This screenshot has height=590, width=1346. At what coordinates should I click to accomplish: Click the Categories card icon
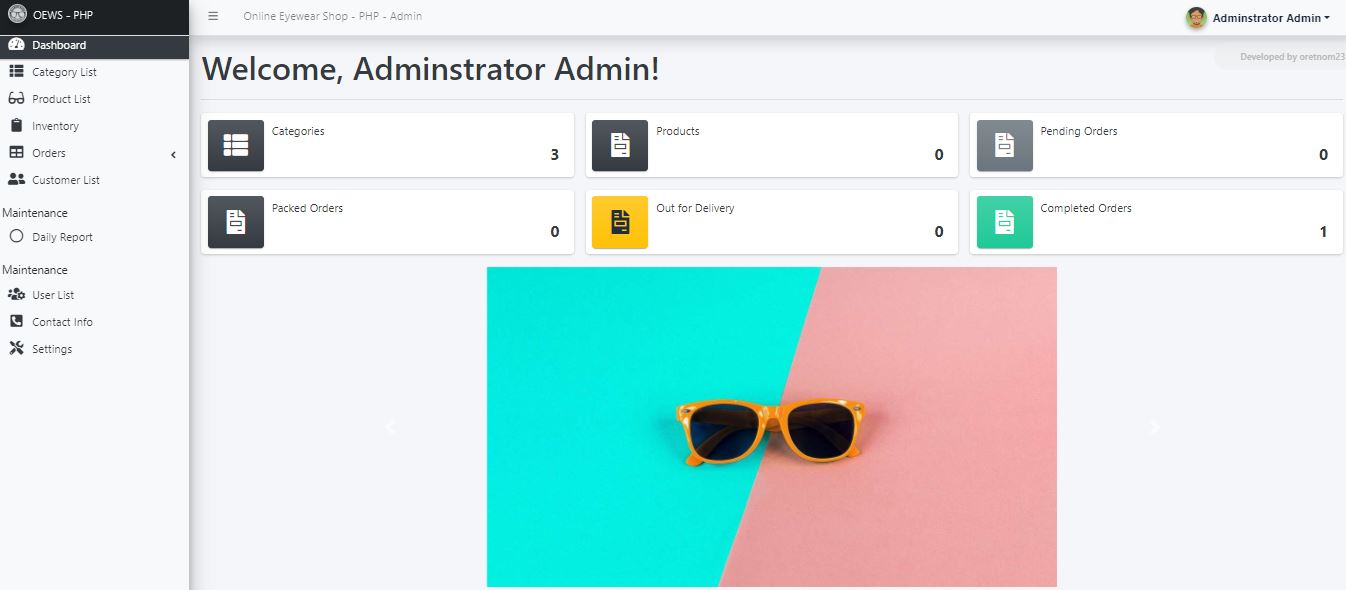tap(235, 144)
